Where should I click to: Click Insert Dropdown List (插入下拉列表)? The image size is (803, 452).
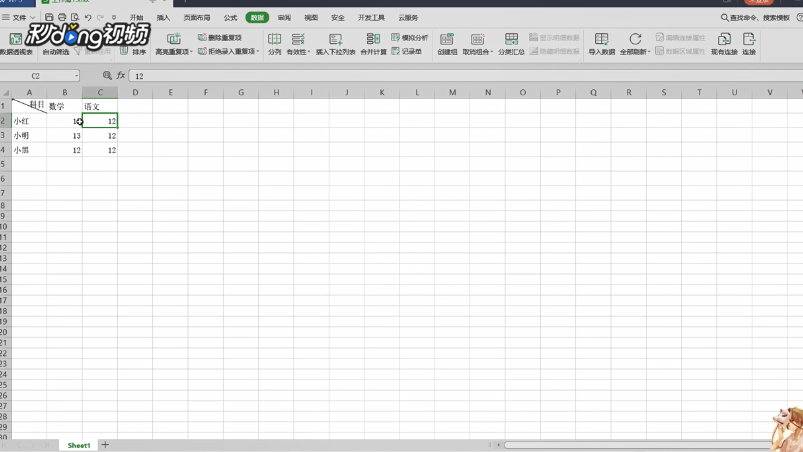tap(335, 44)
